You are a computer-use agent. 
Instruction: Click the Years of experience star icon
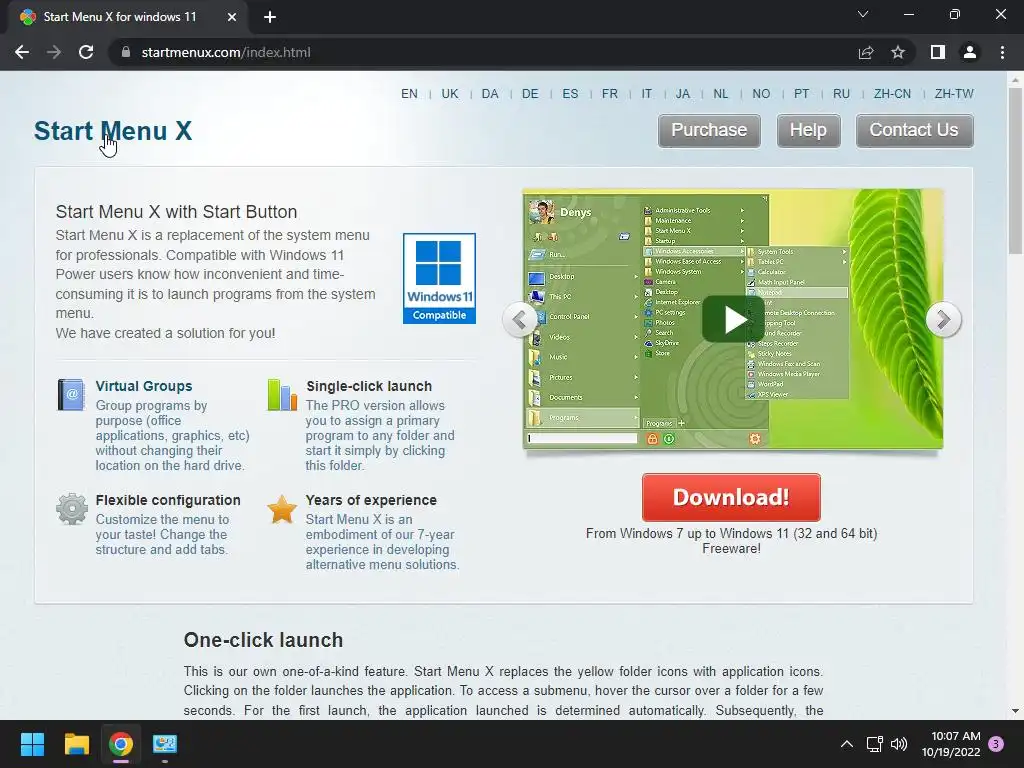click(282, 509)
